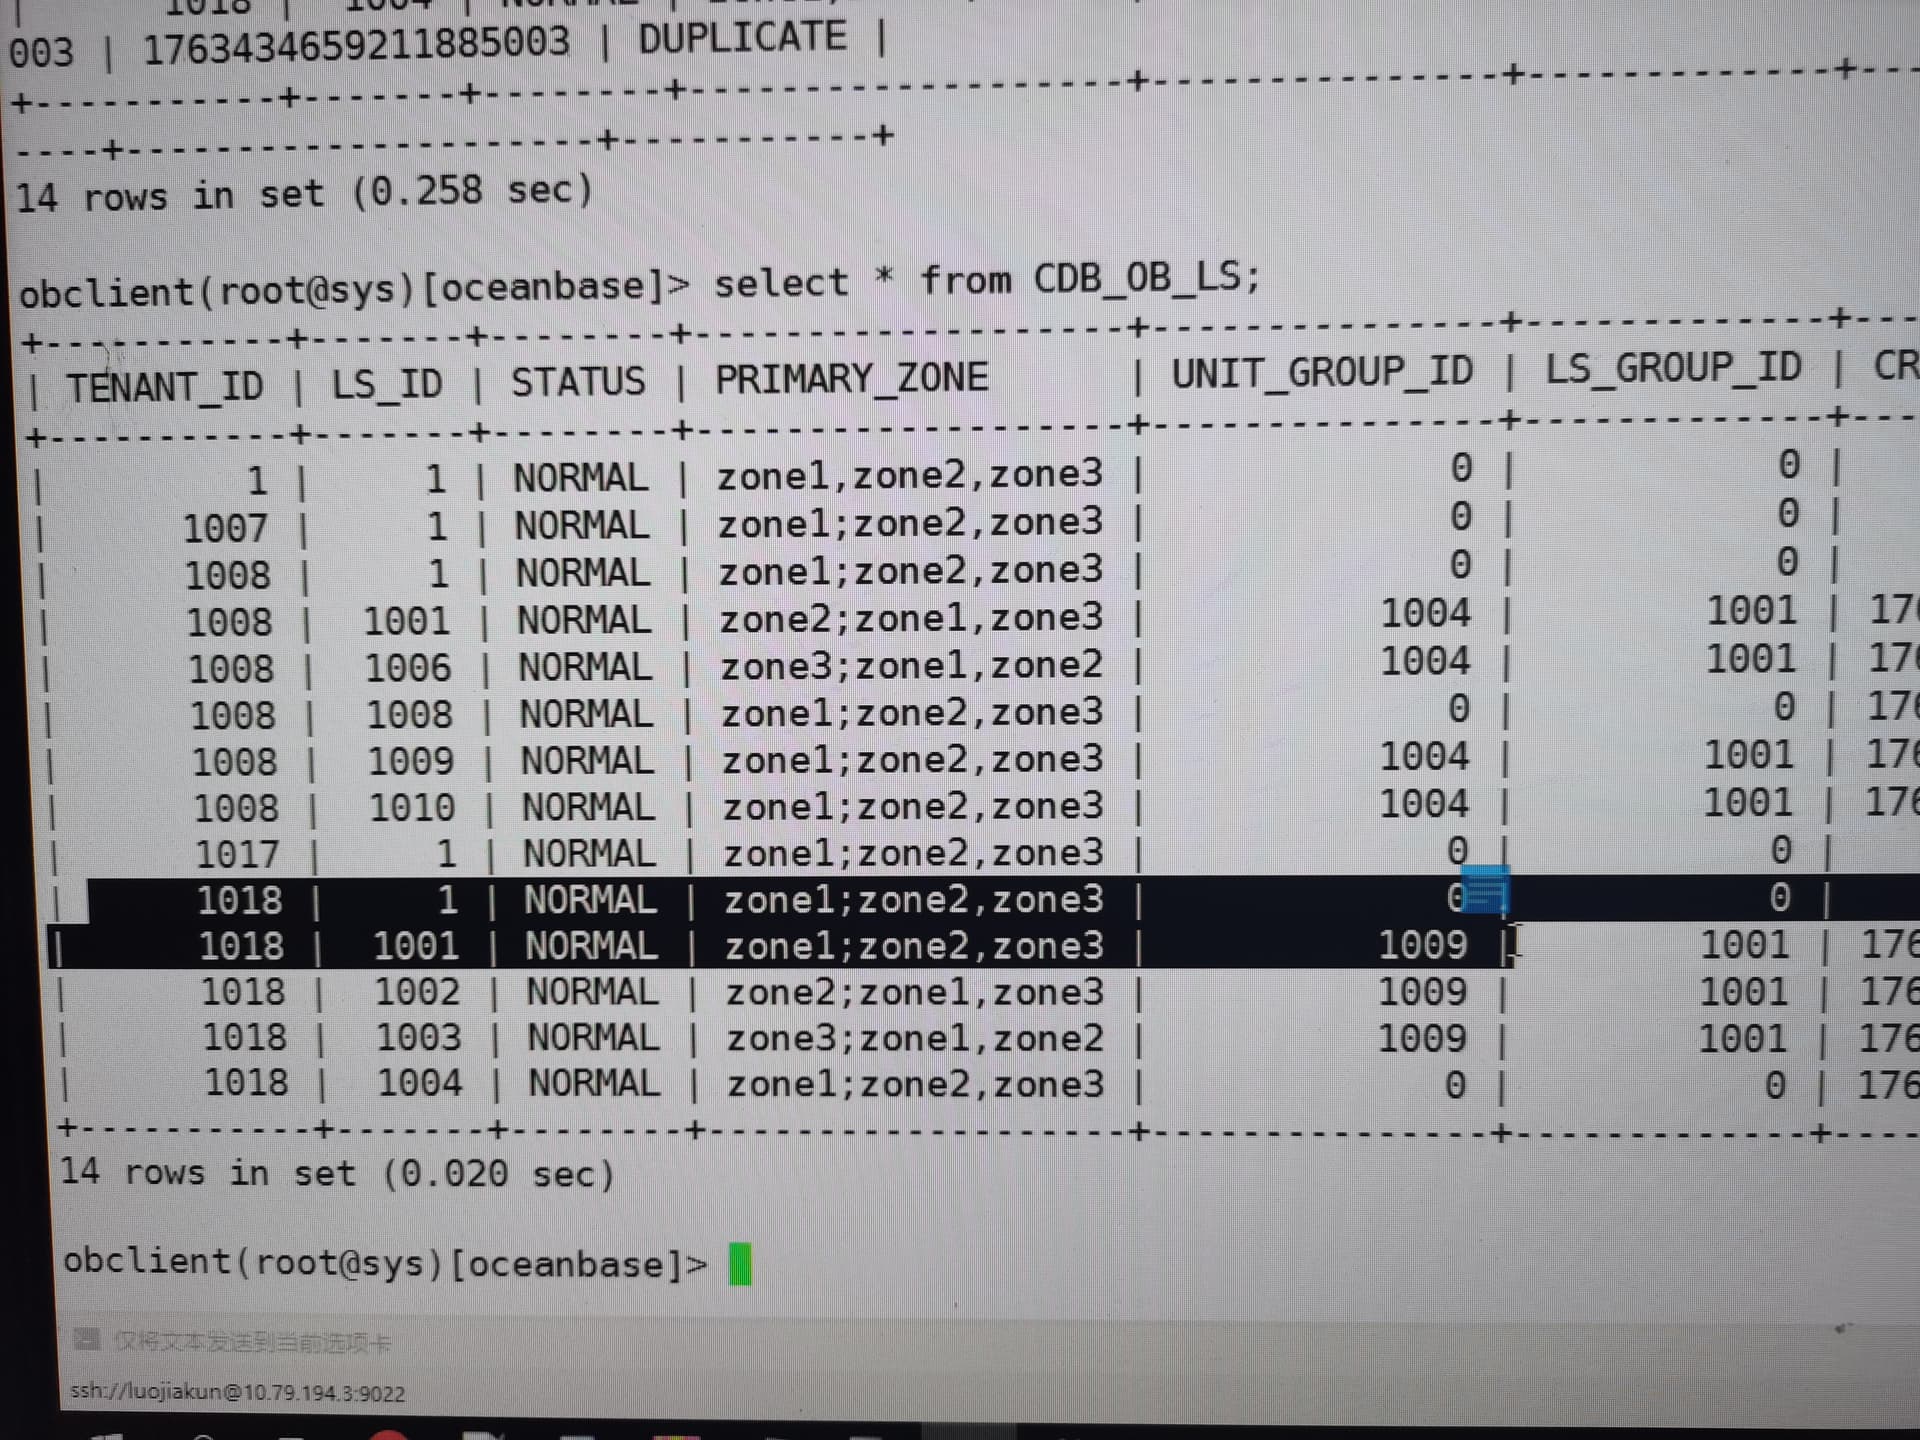The height and width of the screenshot is (1440, 1920).
Task: Click the Windows Start button on taskbar
Action: (x=106, y=1436)
